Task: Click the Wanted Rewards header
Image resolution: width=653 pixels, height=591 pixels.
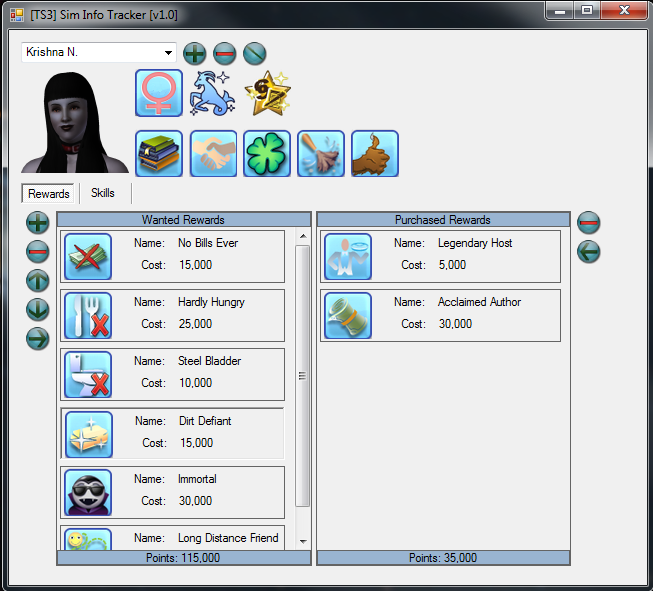Action: (184, 219)
